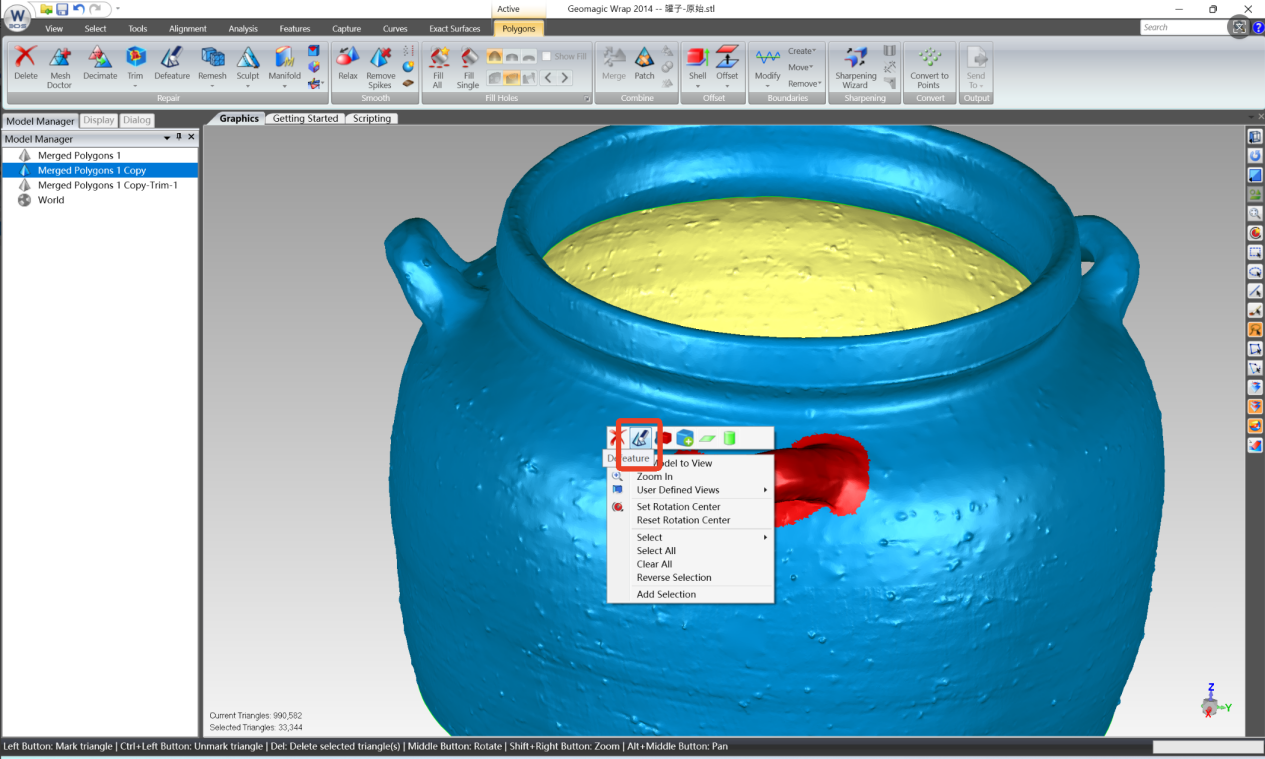
Task: Toggle the curvature-based fill mode
Action: click(x=495, y=56)
